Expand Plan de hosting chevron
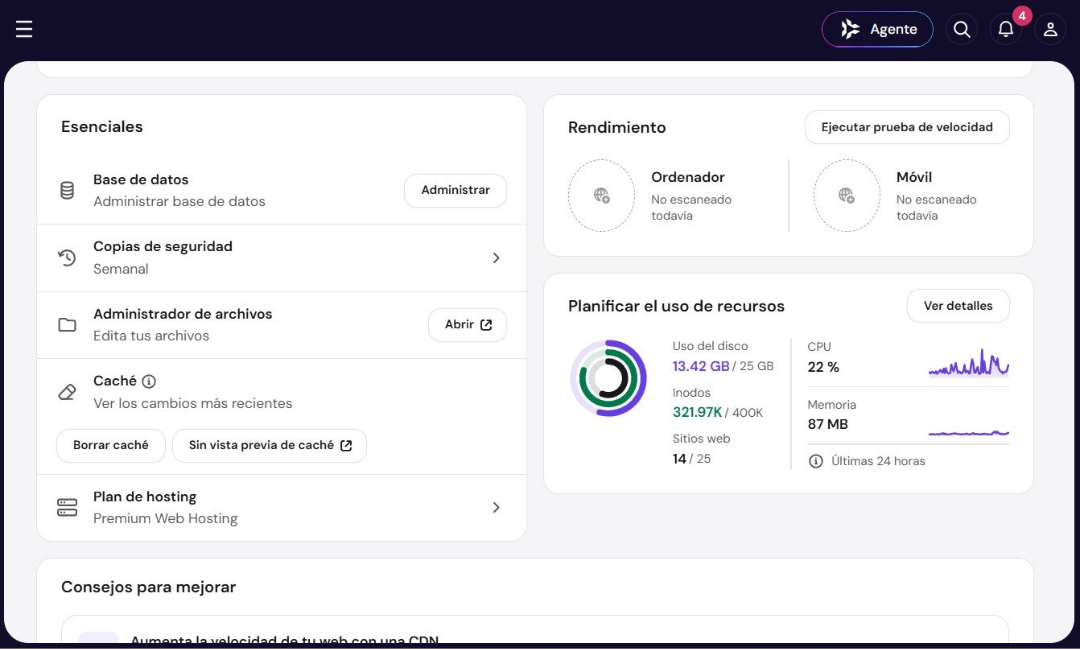The height and width of the screenshot is (650, 1080). pos(496,507)
